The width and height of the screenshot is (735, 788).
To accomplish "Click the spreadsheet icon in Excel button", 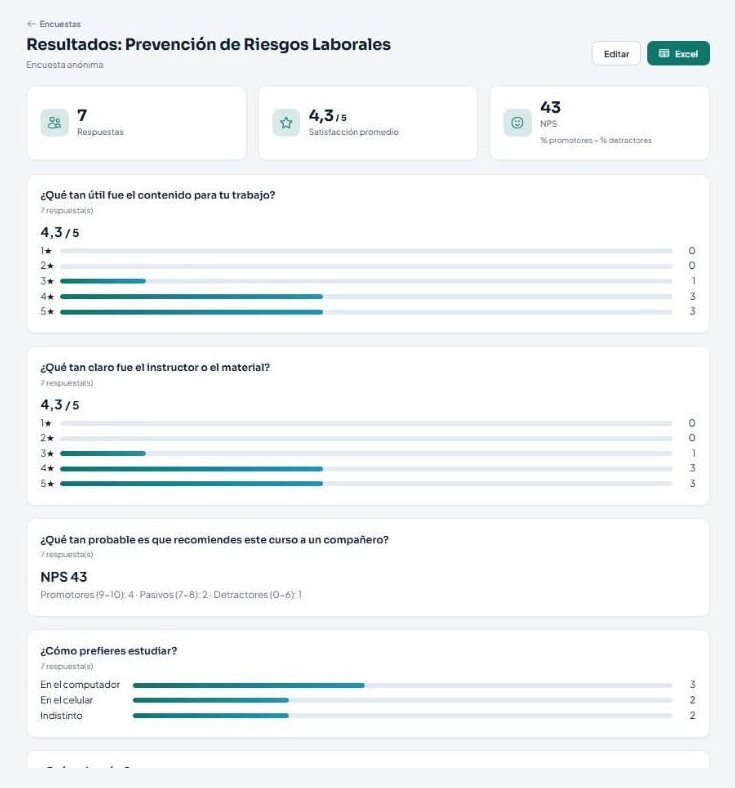I will point(664,53).
